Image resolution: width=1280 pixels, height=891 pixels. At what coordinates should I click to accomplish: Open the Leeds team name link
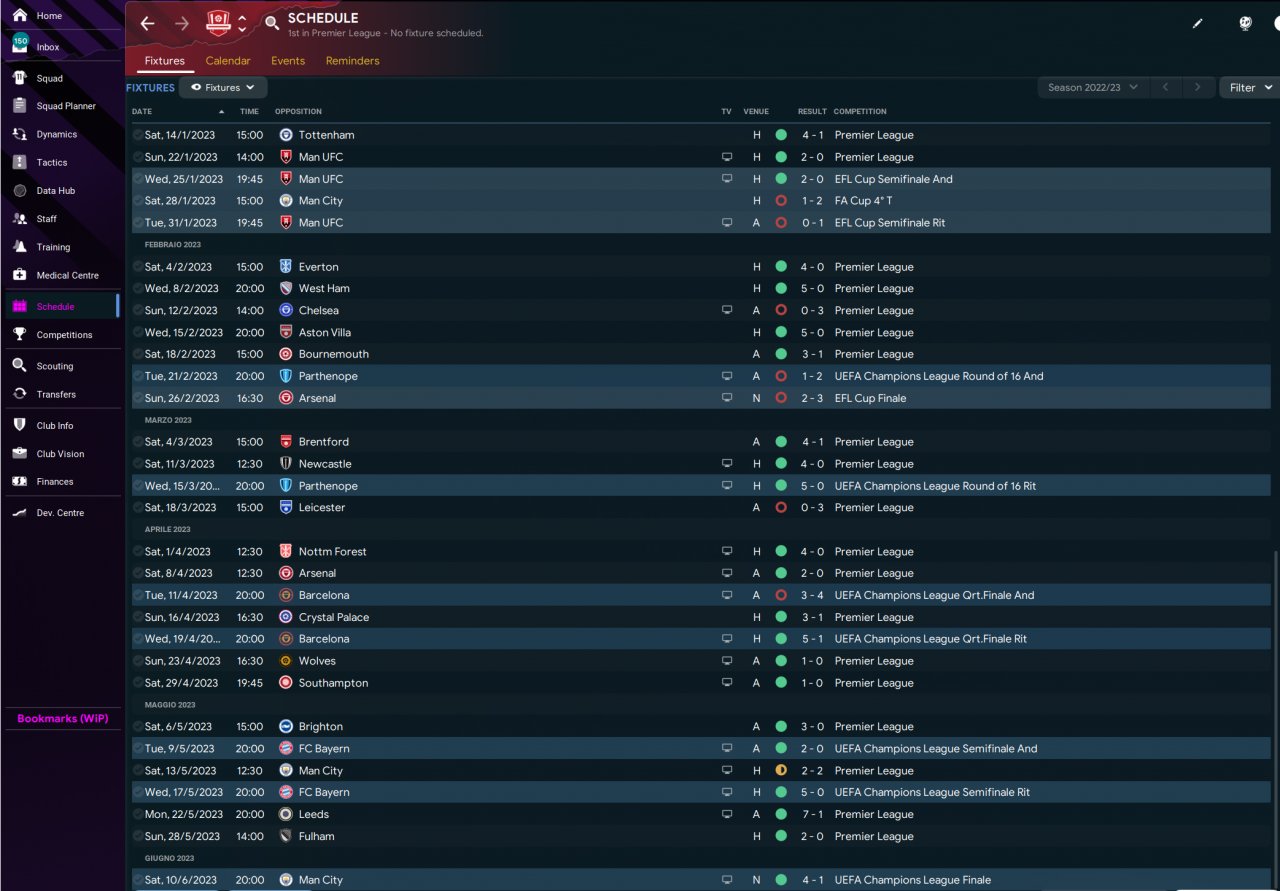[x=314, y=814]
